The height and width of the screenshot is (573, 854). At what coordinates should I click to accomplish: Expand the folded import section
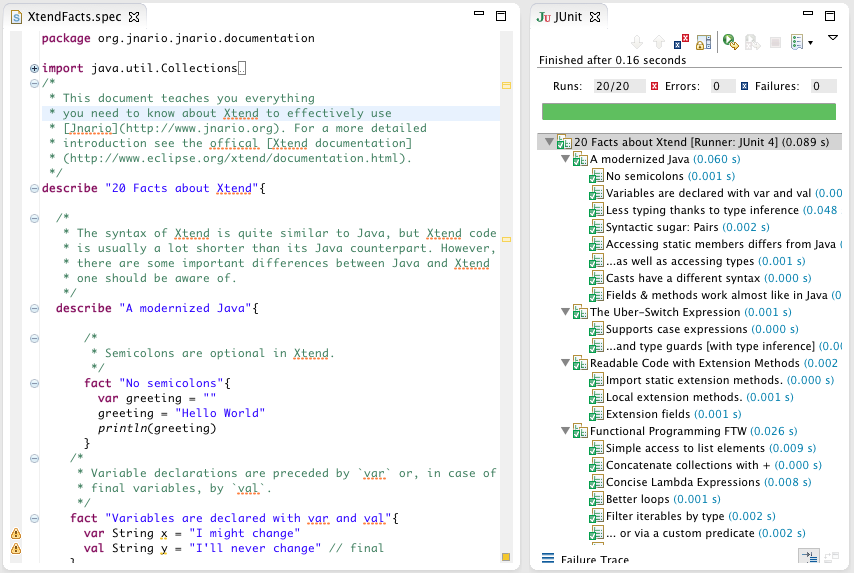[x=34, y=68]
